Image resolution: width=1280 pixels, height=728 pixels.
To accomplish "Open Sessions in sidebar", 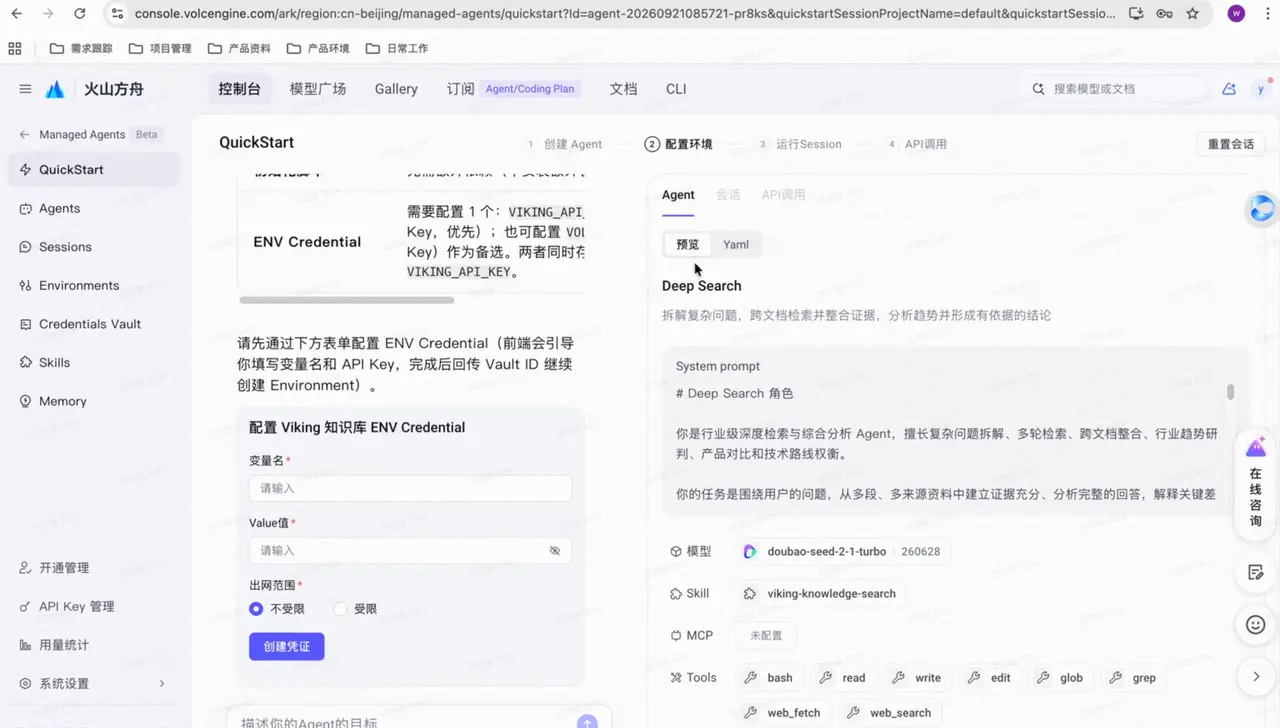I will pos(95,247).
